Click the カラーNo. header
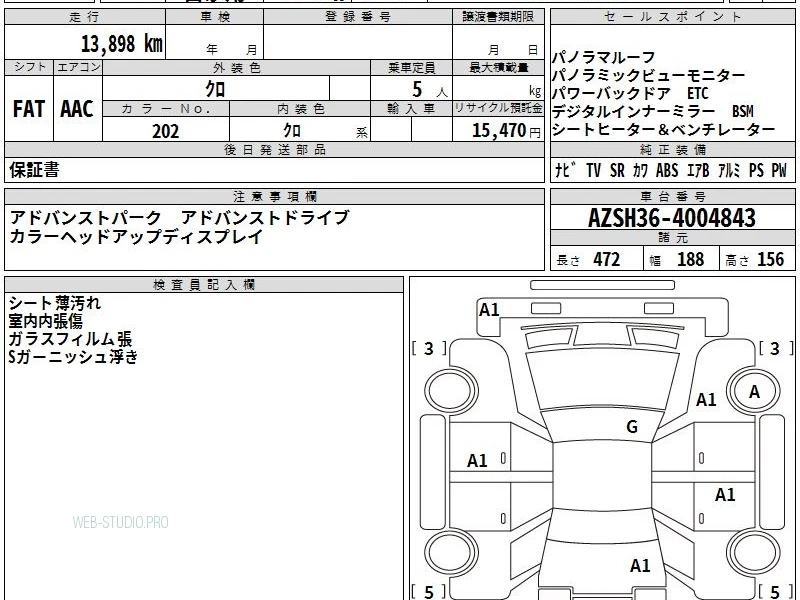Screen dimensions: 800x600 166,109
